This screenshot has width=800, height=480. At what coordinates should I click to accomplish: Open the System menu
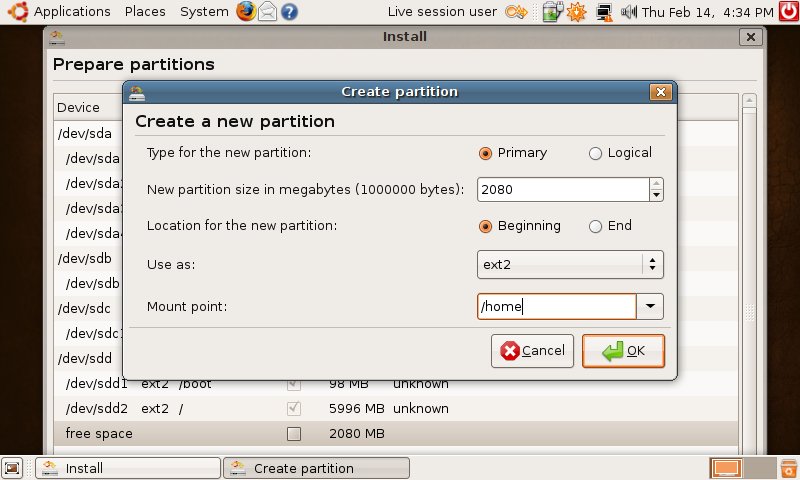point(204,11)
